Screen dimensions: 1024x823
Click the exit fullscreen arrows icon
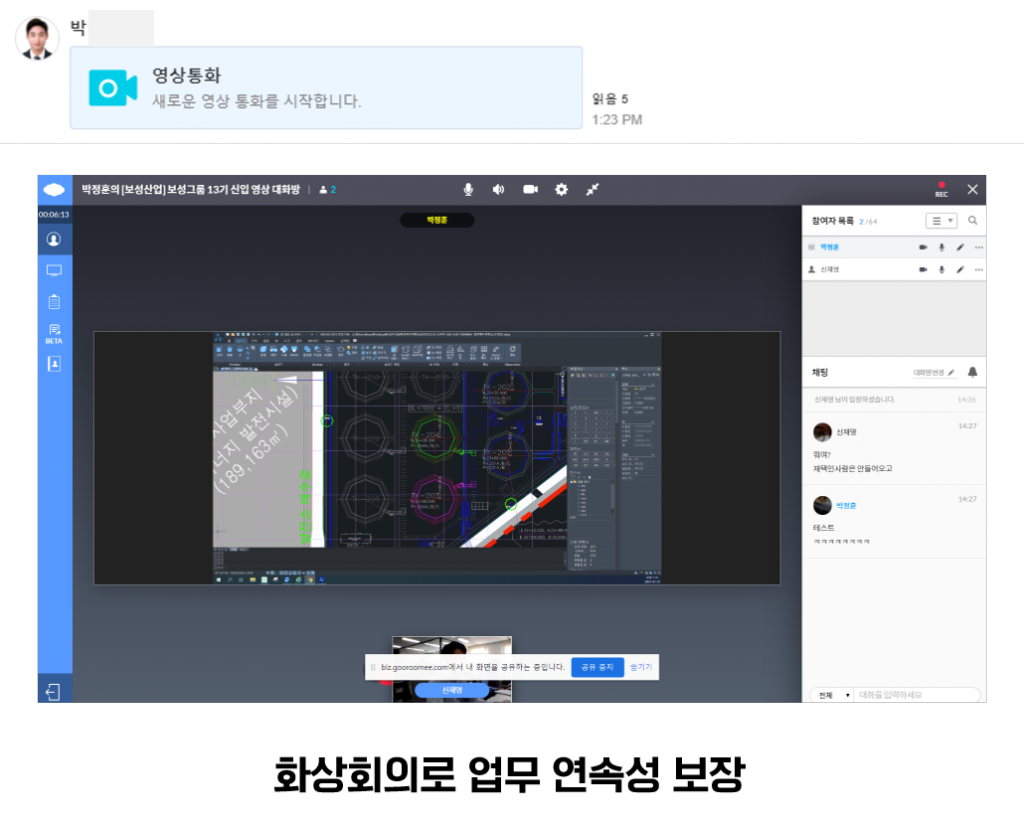point(592,190)
